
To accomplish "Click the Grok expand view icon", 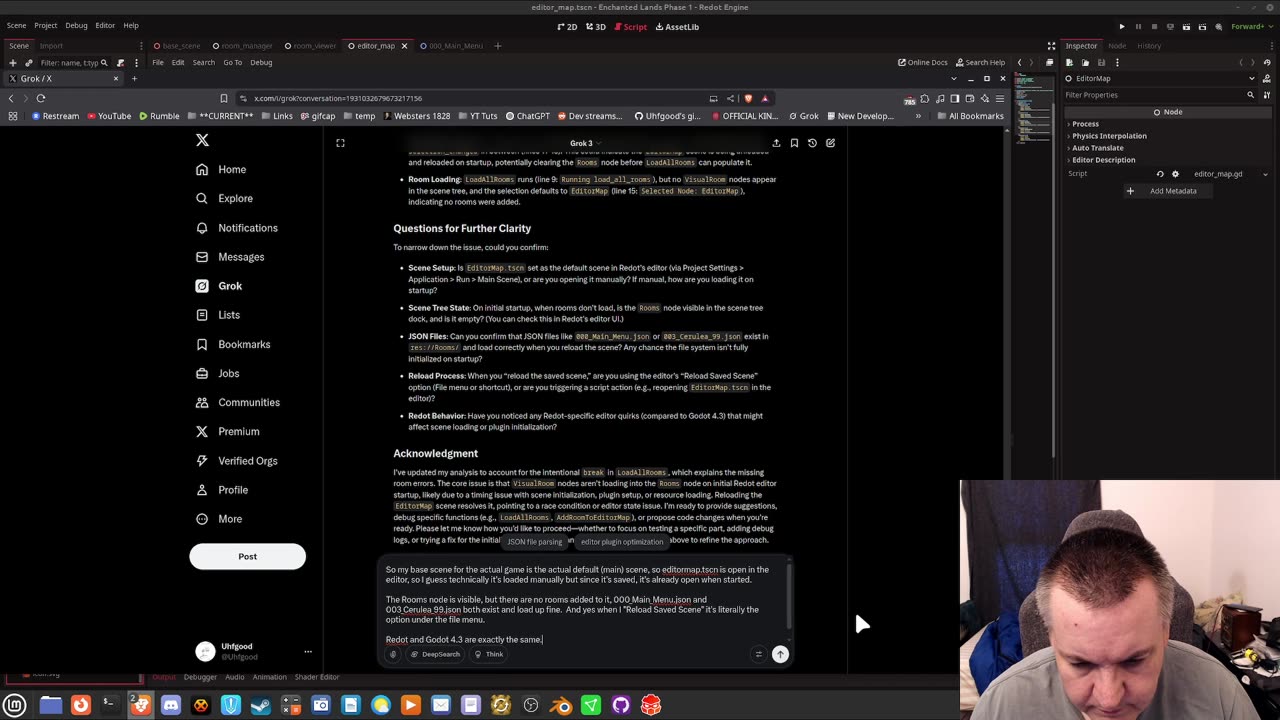I will tap(340, 143).
